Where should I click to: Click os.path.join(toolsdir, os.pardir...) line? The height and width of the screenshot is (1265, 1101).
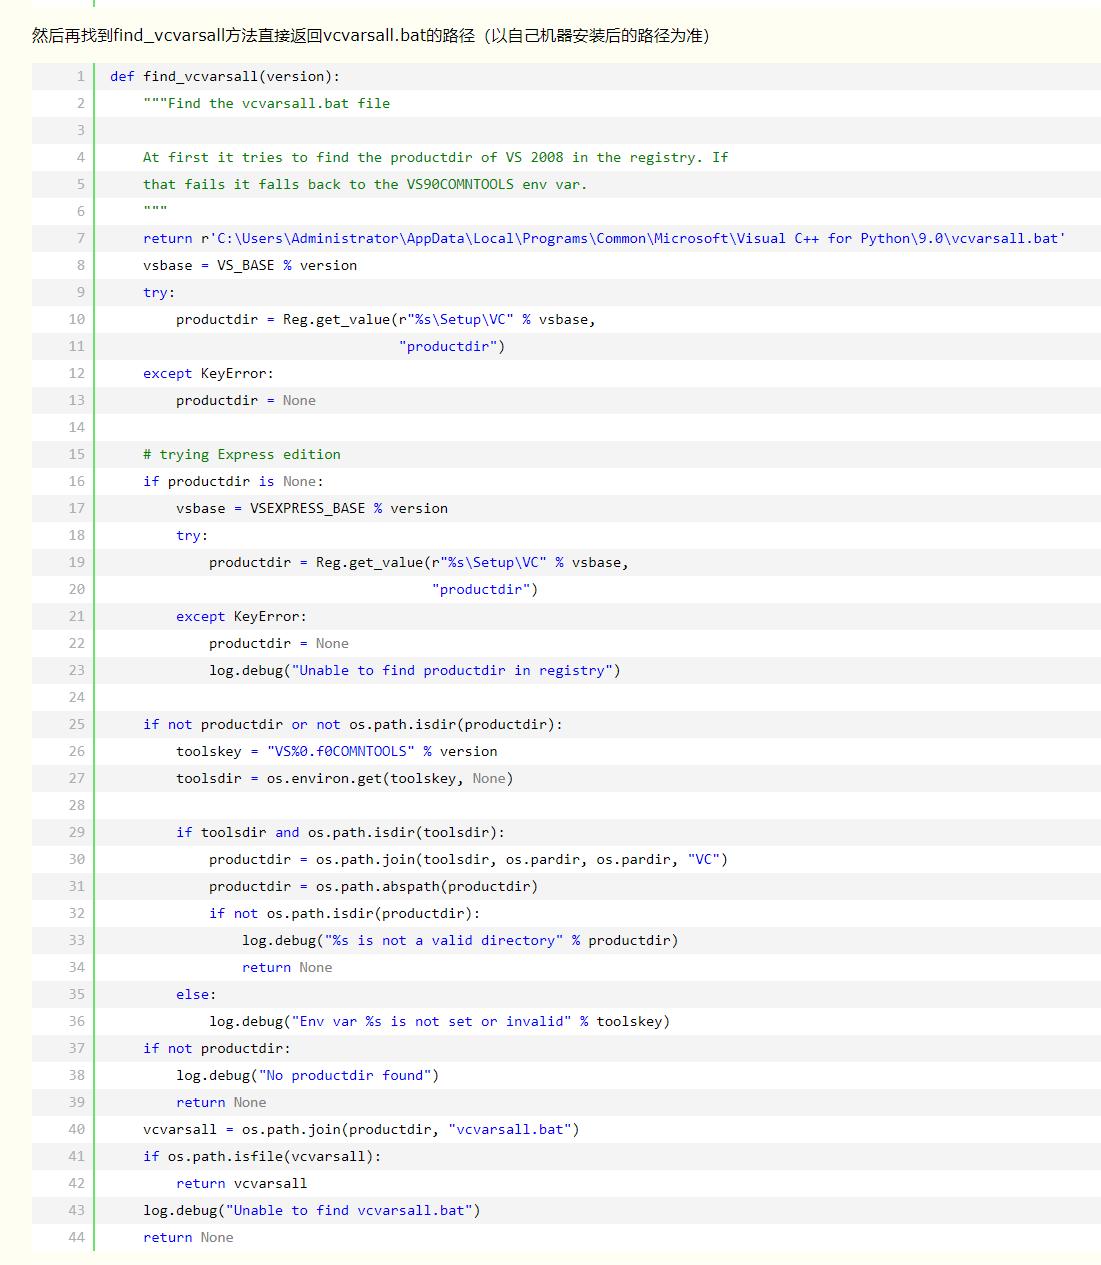coord(469,859)
